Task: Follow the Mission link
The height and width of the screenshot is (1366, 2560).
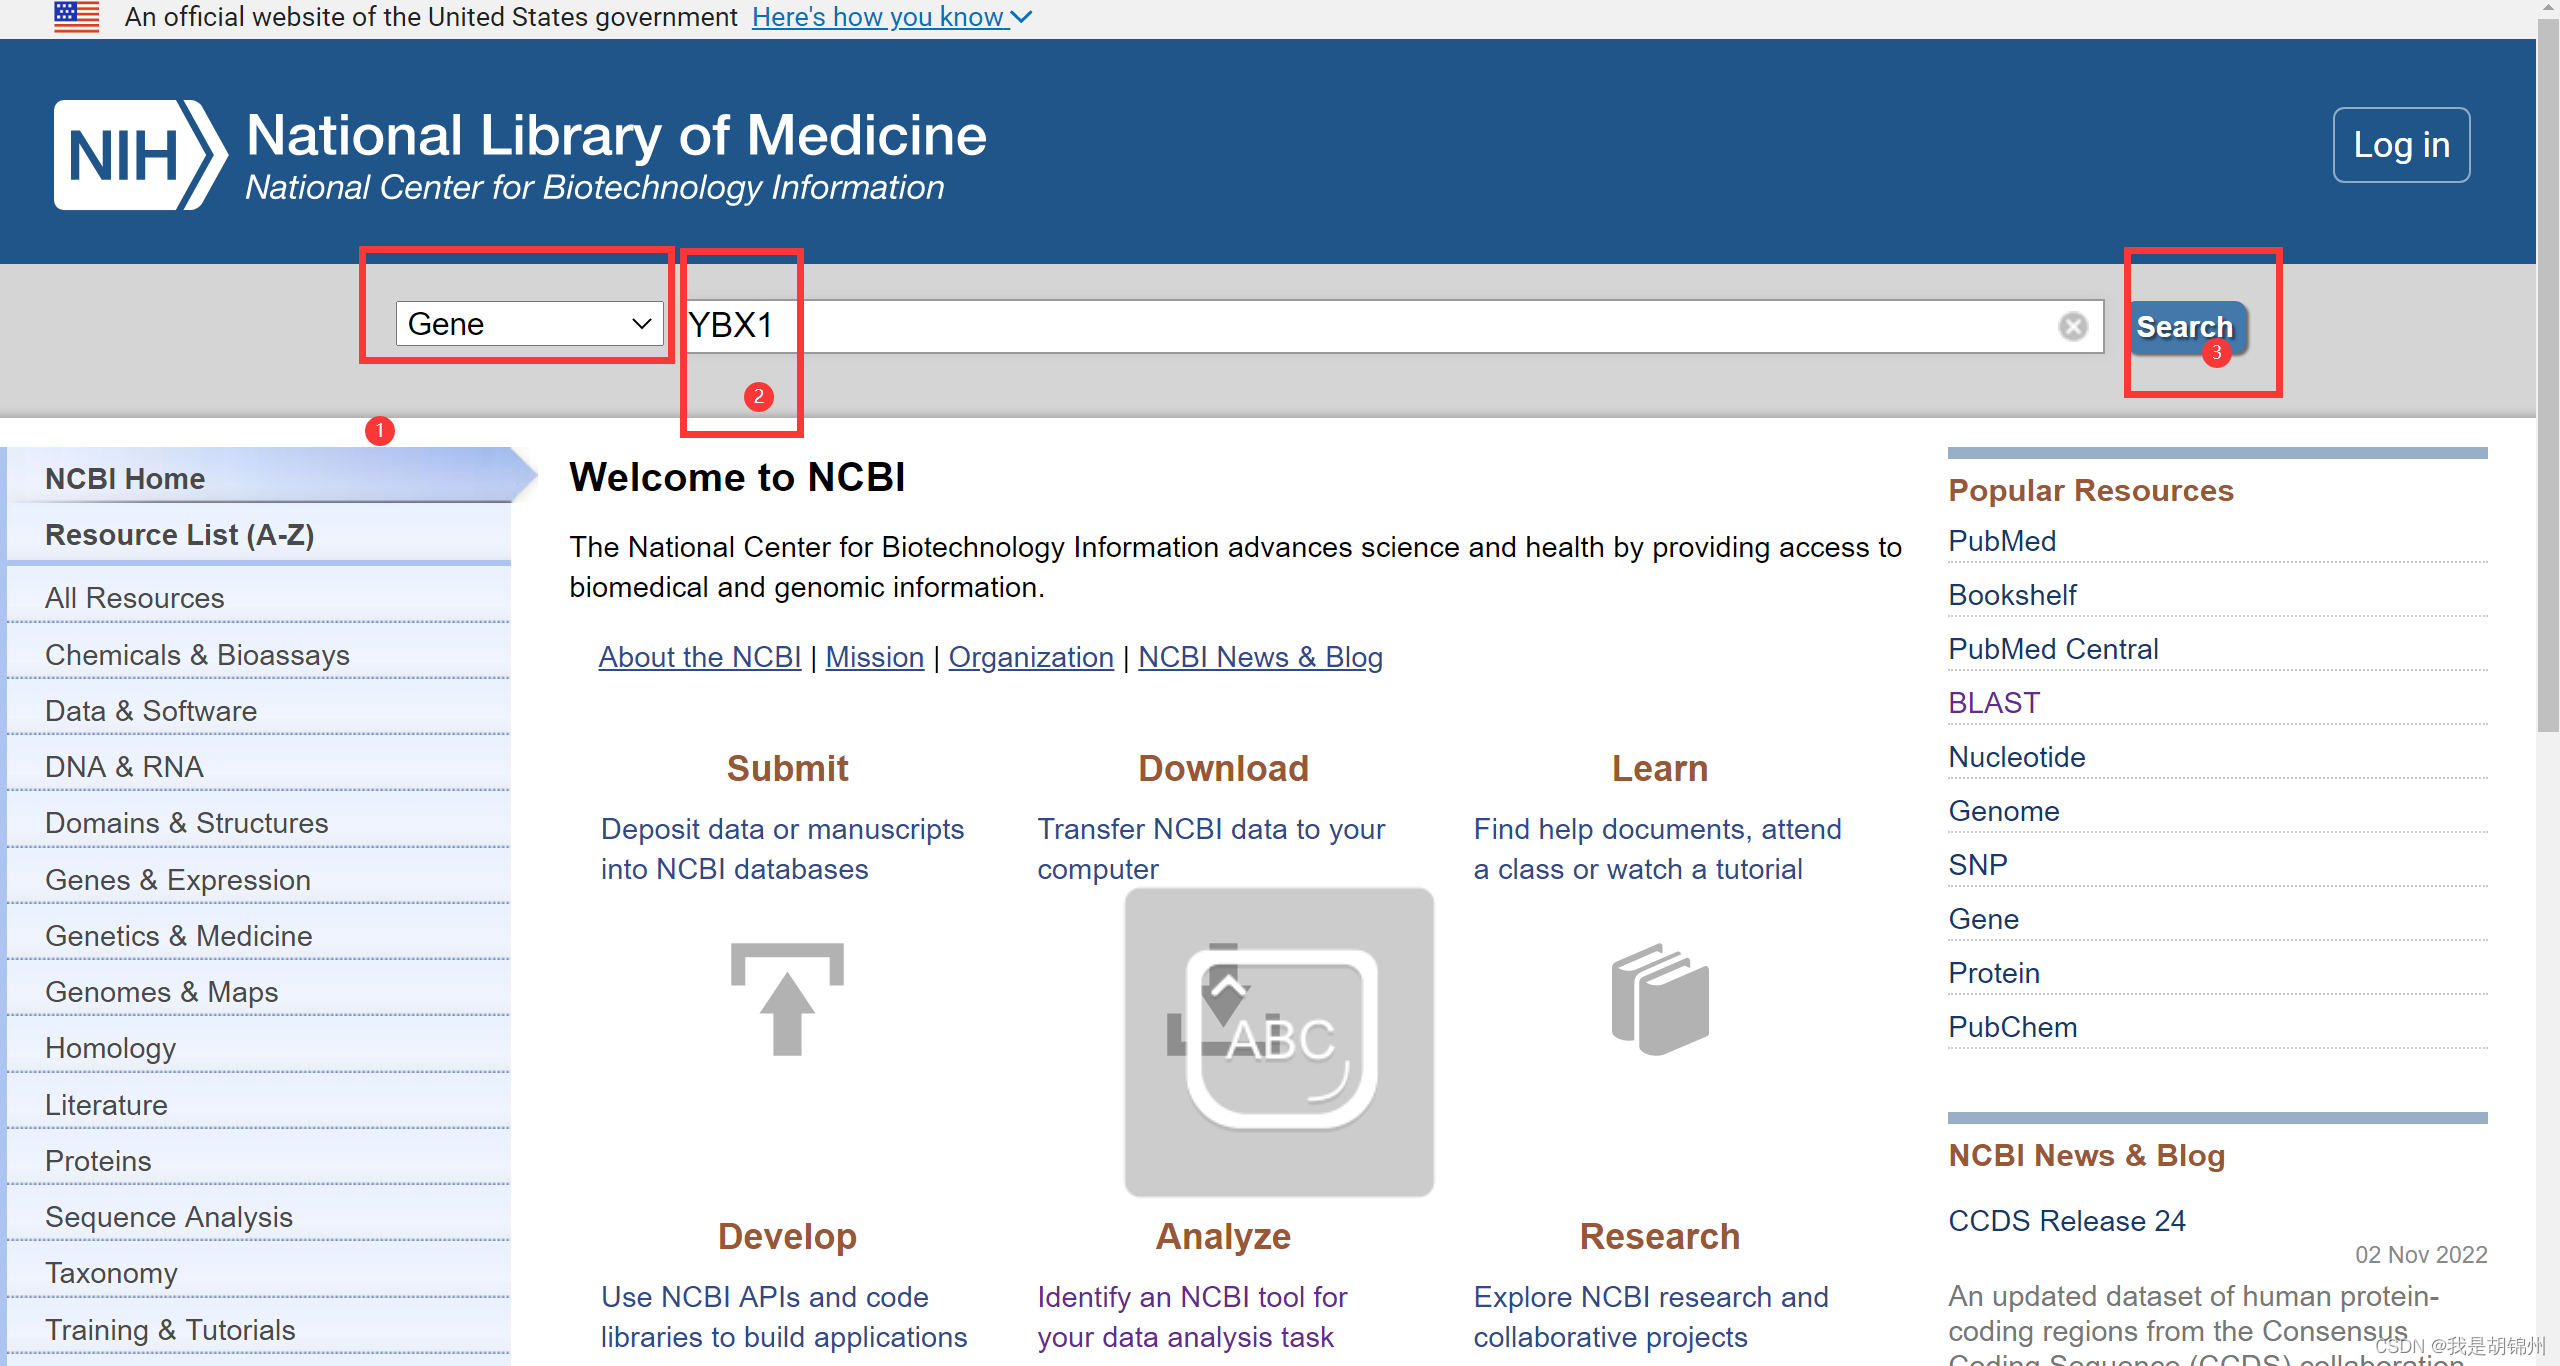Action: [875, 657]
